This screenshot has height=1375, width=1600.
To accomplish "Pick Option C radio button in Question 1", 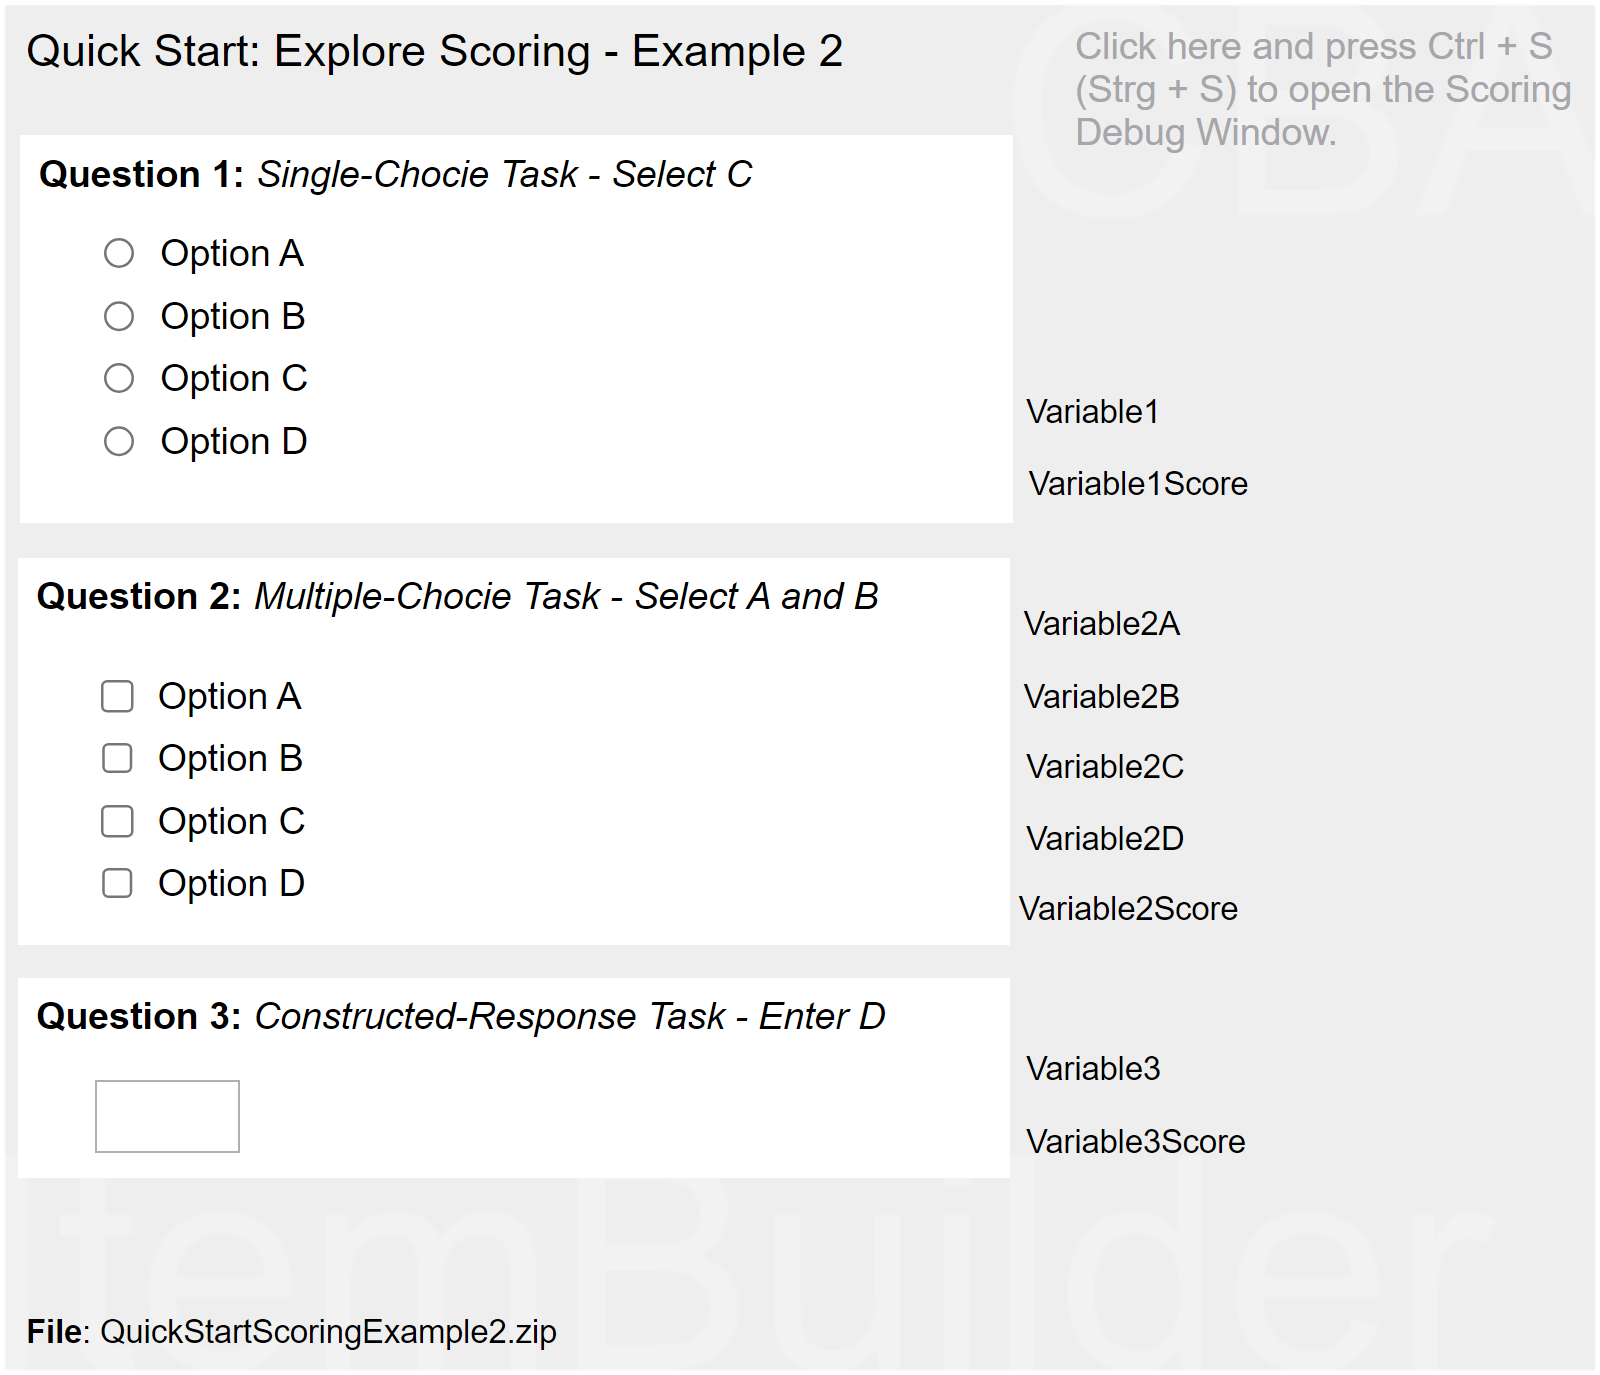I will [x=119, y=379].
